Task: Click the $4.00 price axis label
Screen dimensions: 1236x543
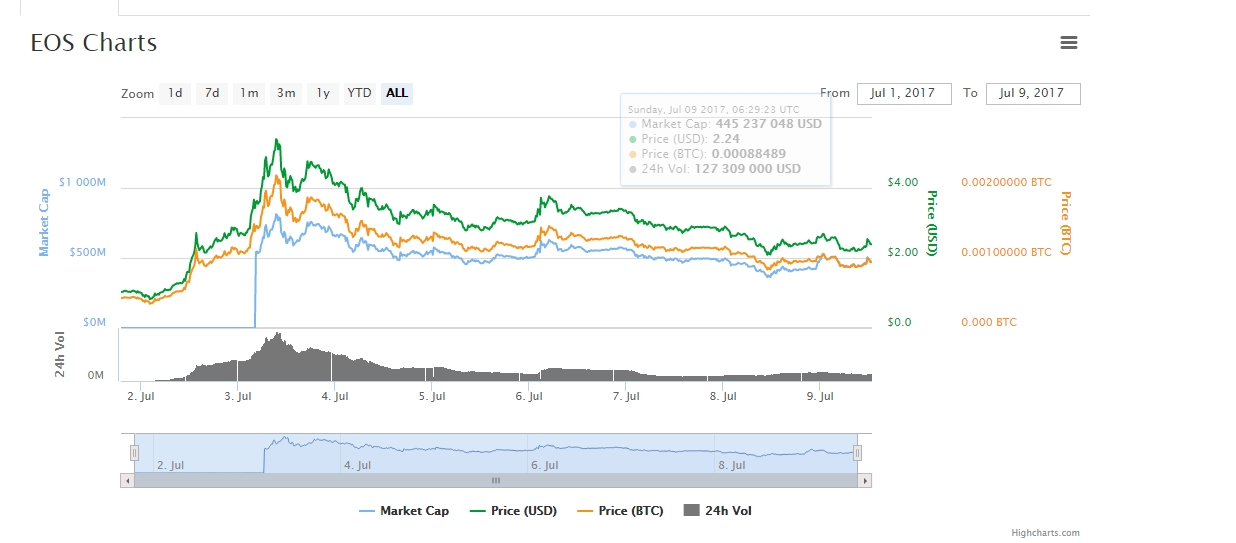Action: [x=902, y=183]
